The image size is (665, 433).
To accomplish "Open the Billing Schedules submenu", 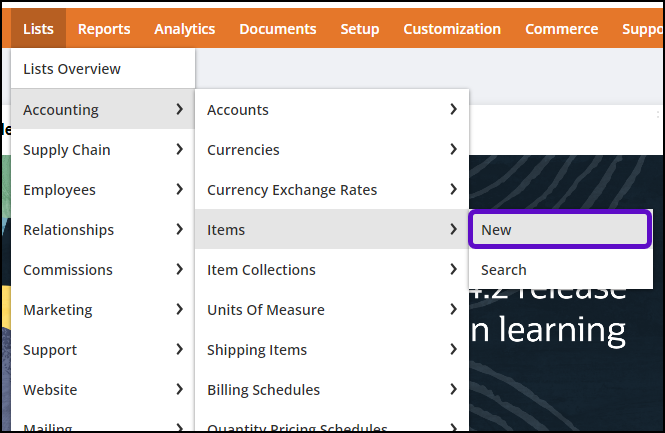I will 331,390.
